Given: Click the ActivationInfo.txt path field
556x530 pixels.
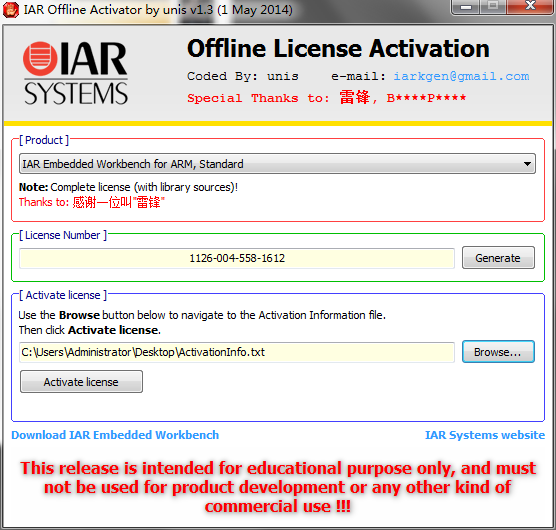Looking at the screenshot, I should [x=237, y=352].
